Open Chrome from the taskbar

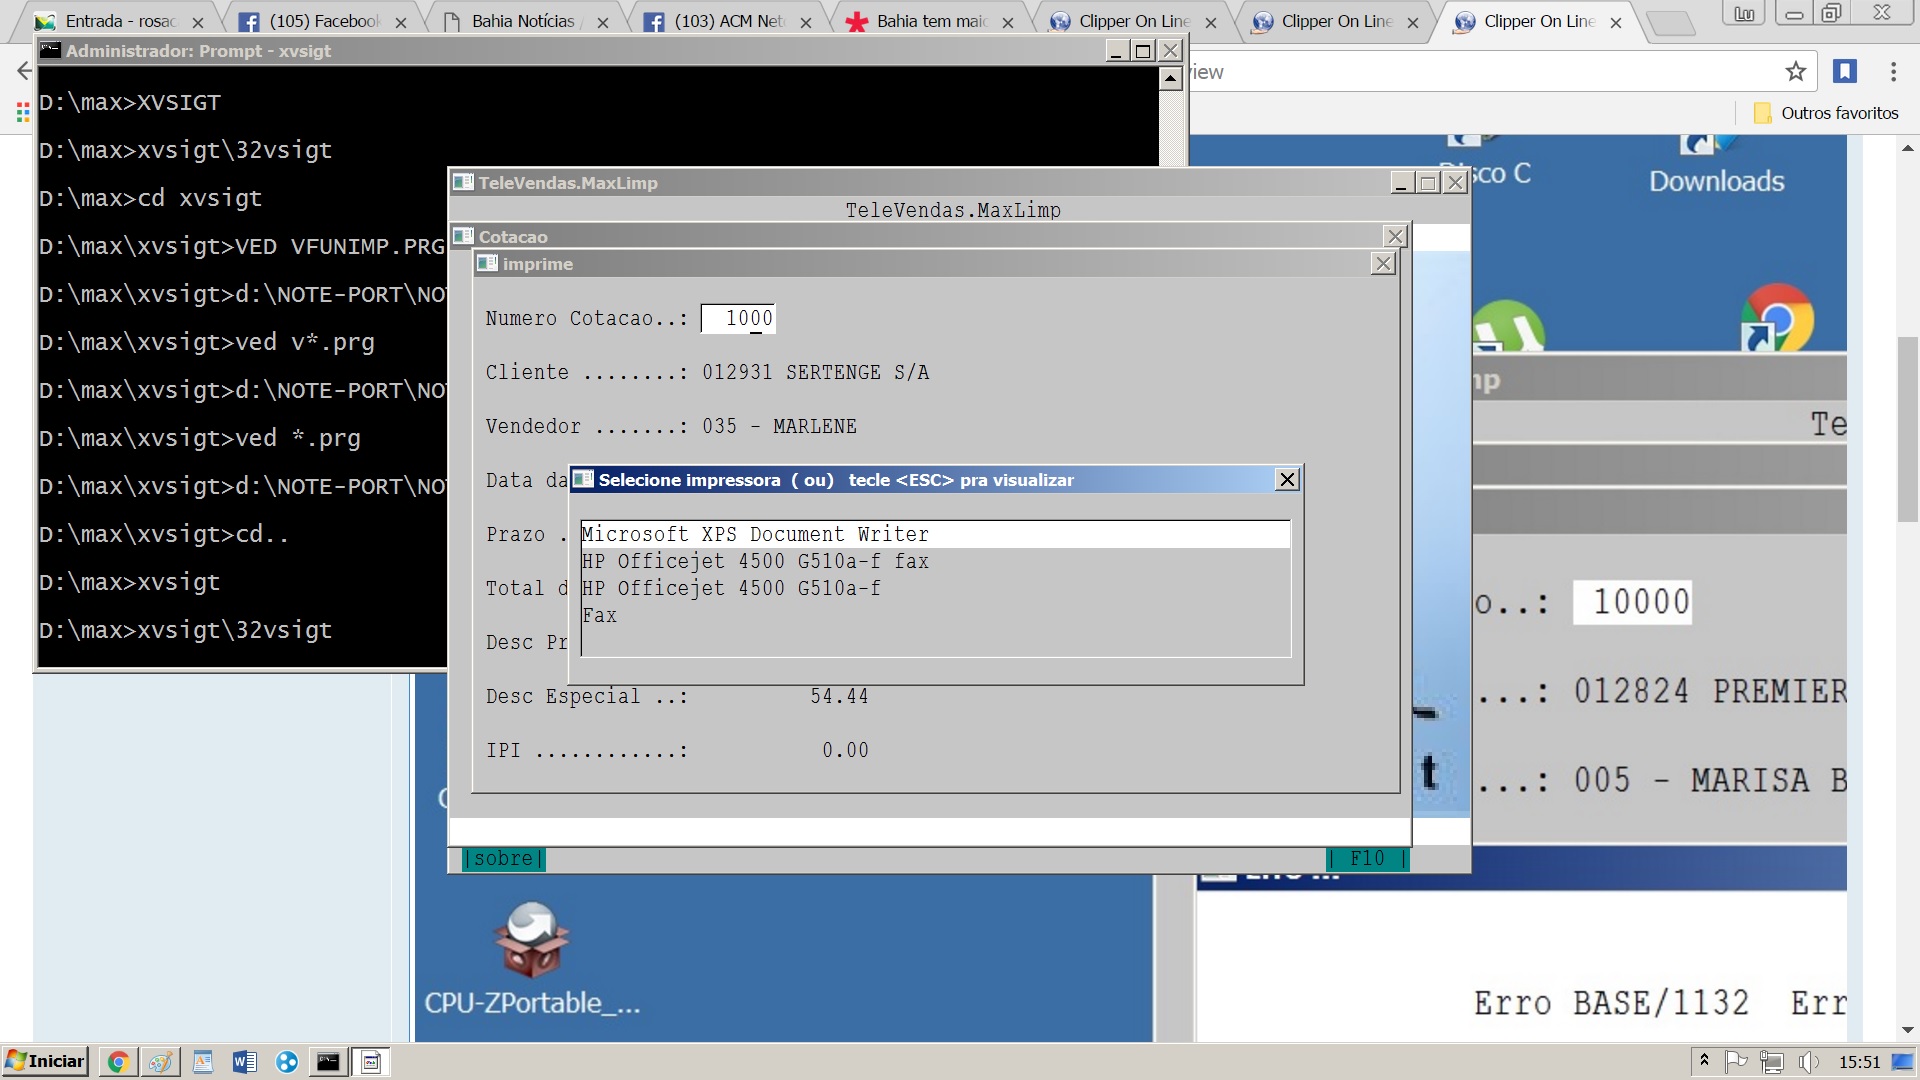click(x=118, y=1062)
